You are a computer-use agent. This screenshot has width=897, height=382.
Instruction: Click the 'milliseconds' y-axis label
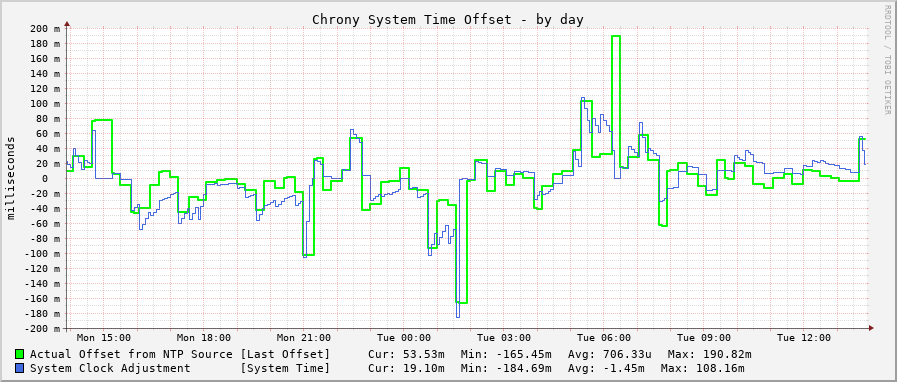[x=11, y=178]
